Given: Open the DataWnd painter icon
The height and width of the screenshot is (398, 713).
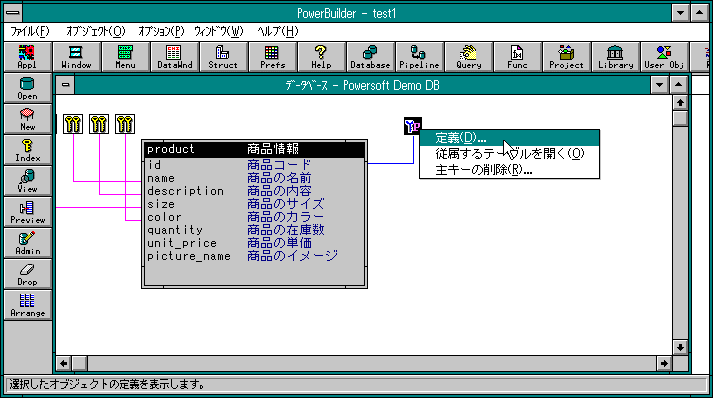Looking at the screenshot, I should click(175, 57).
